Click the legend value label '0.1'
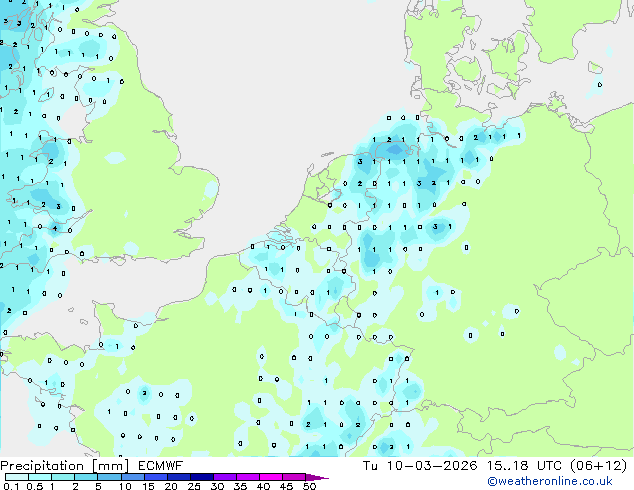Screen dimensions: 634x490 pos(11,486)
